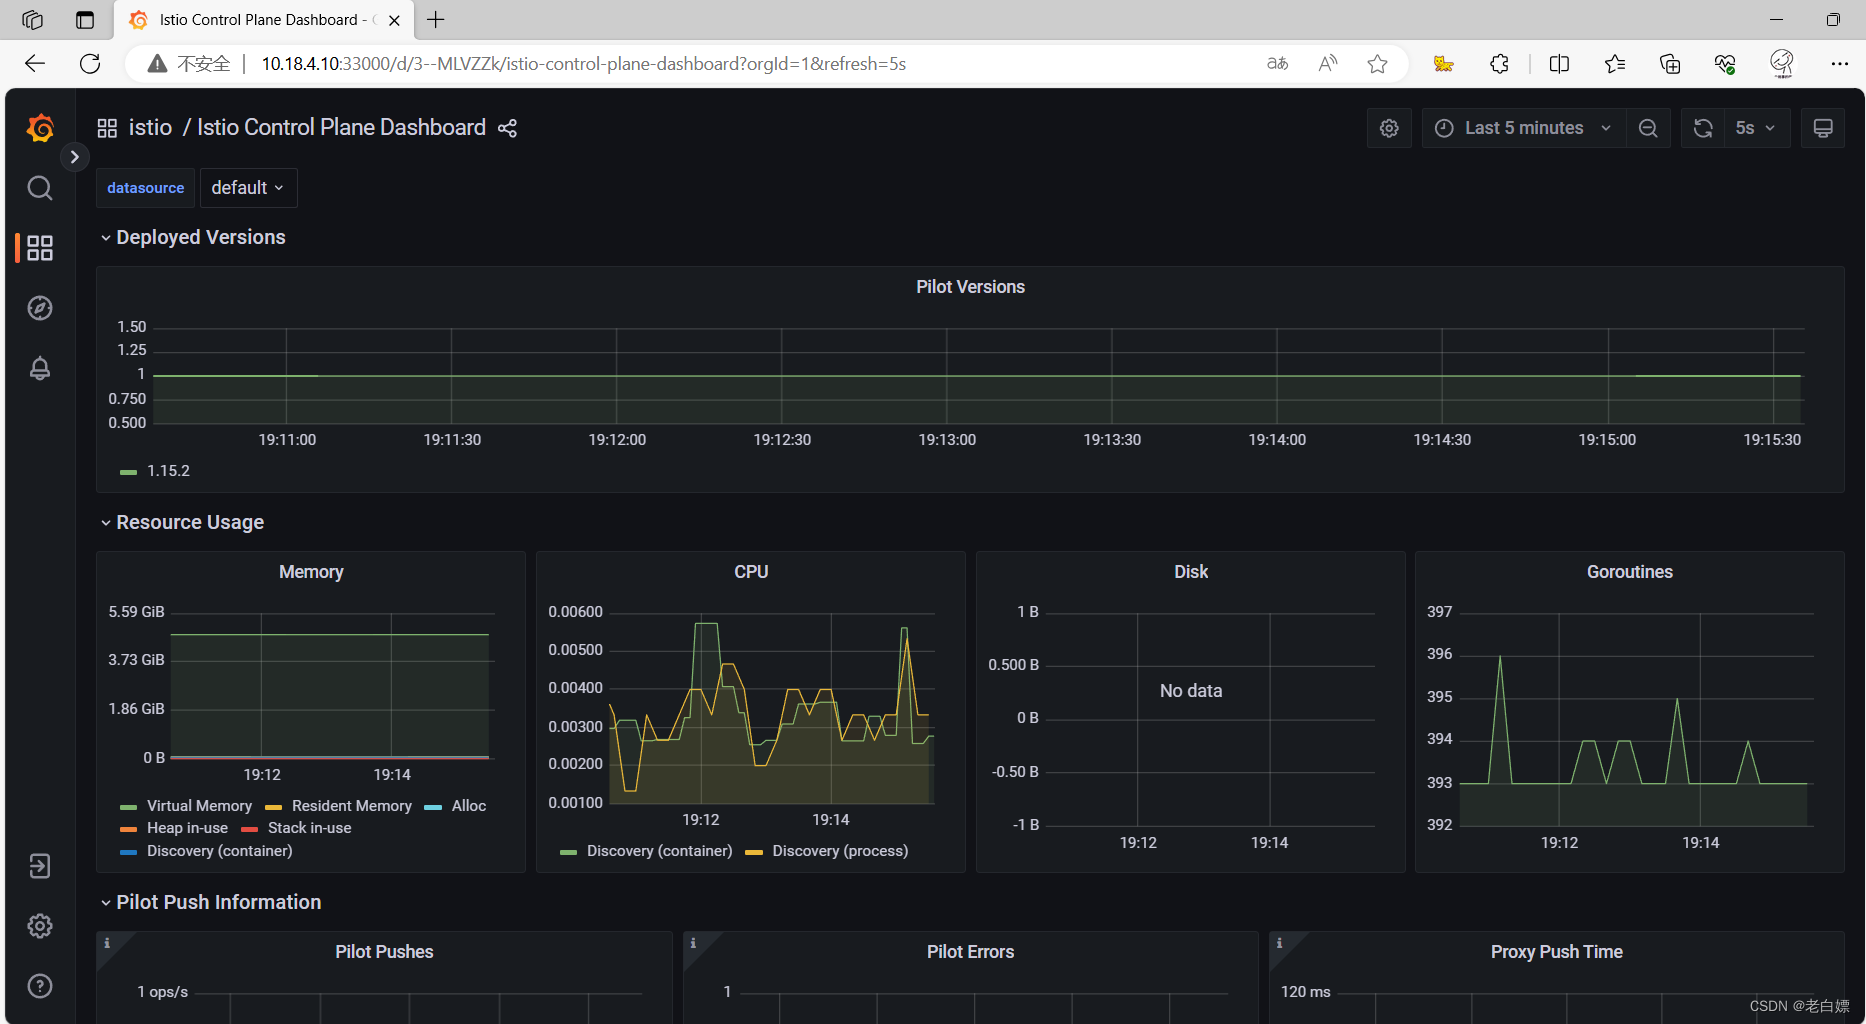Open the Help question mark icon
Screen dimensions: 1866x1024
tap(40, 986)
